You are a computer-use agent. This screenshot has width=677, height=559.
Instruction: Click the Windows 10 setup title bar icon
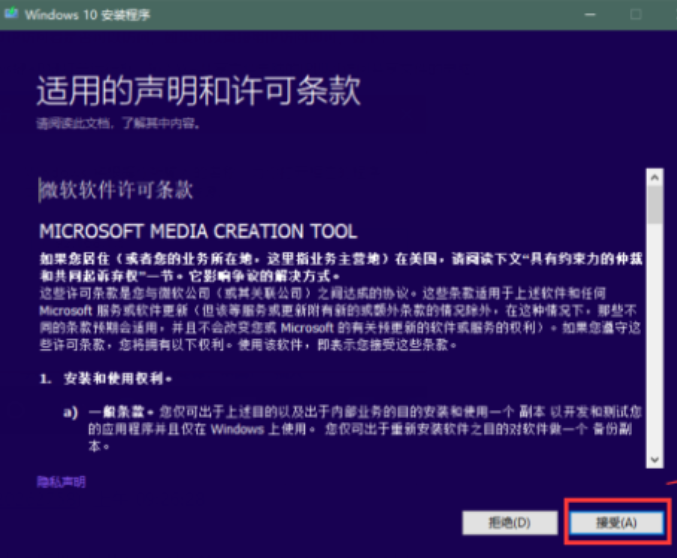pyautogui.click(x=11, y=15)
